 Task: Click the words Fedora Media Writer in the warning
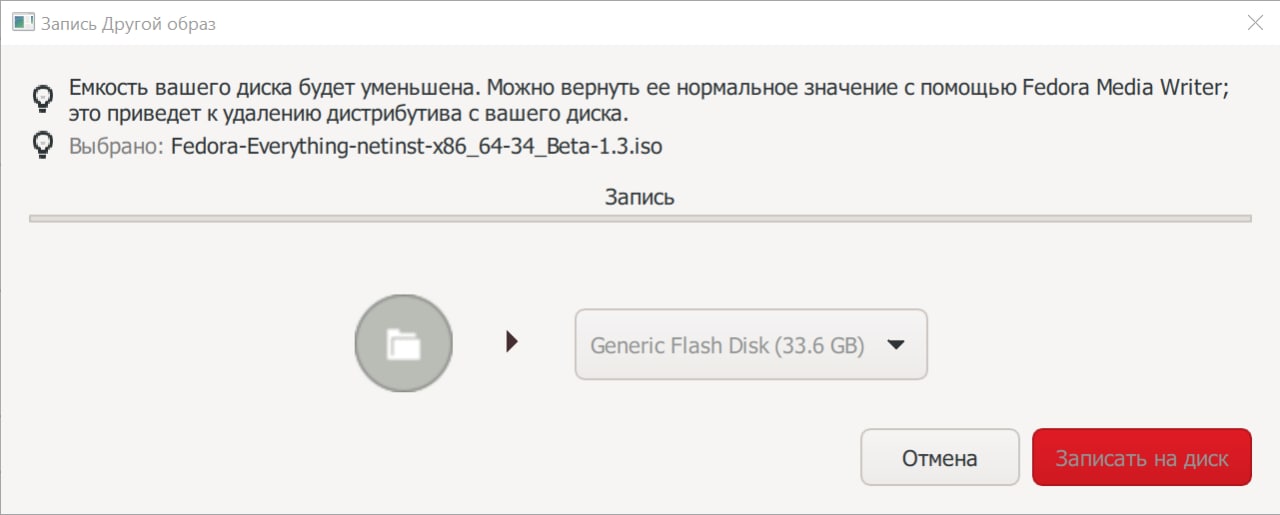(x=1123, y=87)
